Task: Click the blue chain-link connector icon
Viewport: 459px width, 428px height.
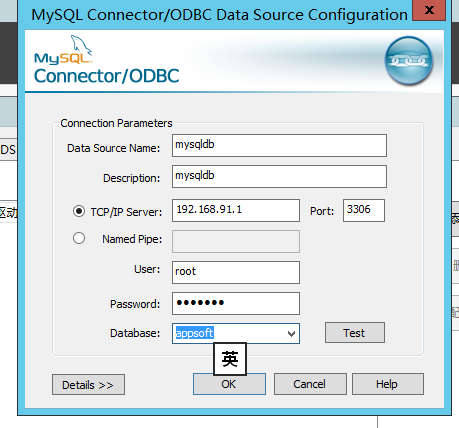Action: click(x=409, y=61)
